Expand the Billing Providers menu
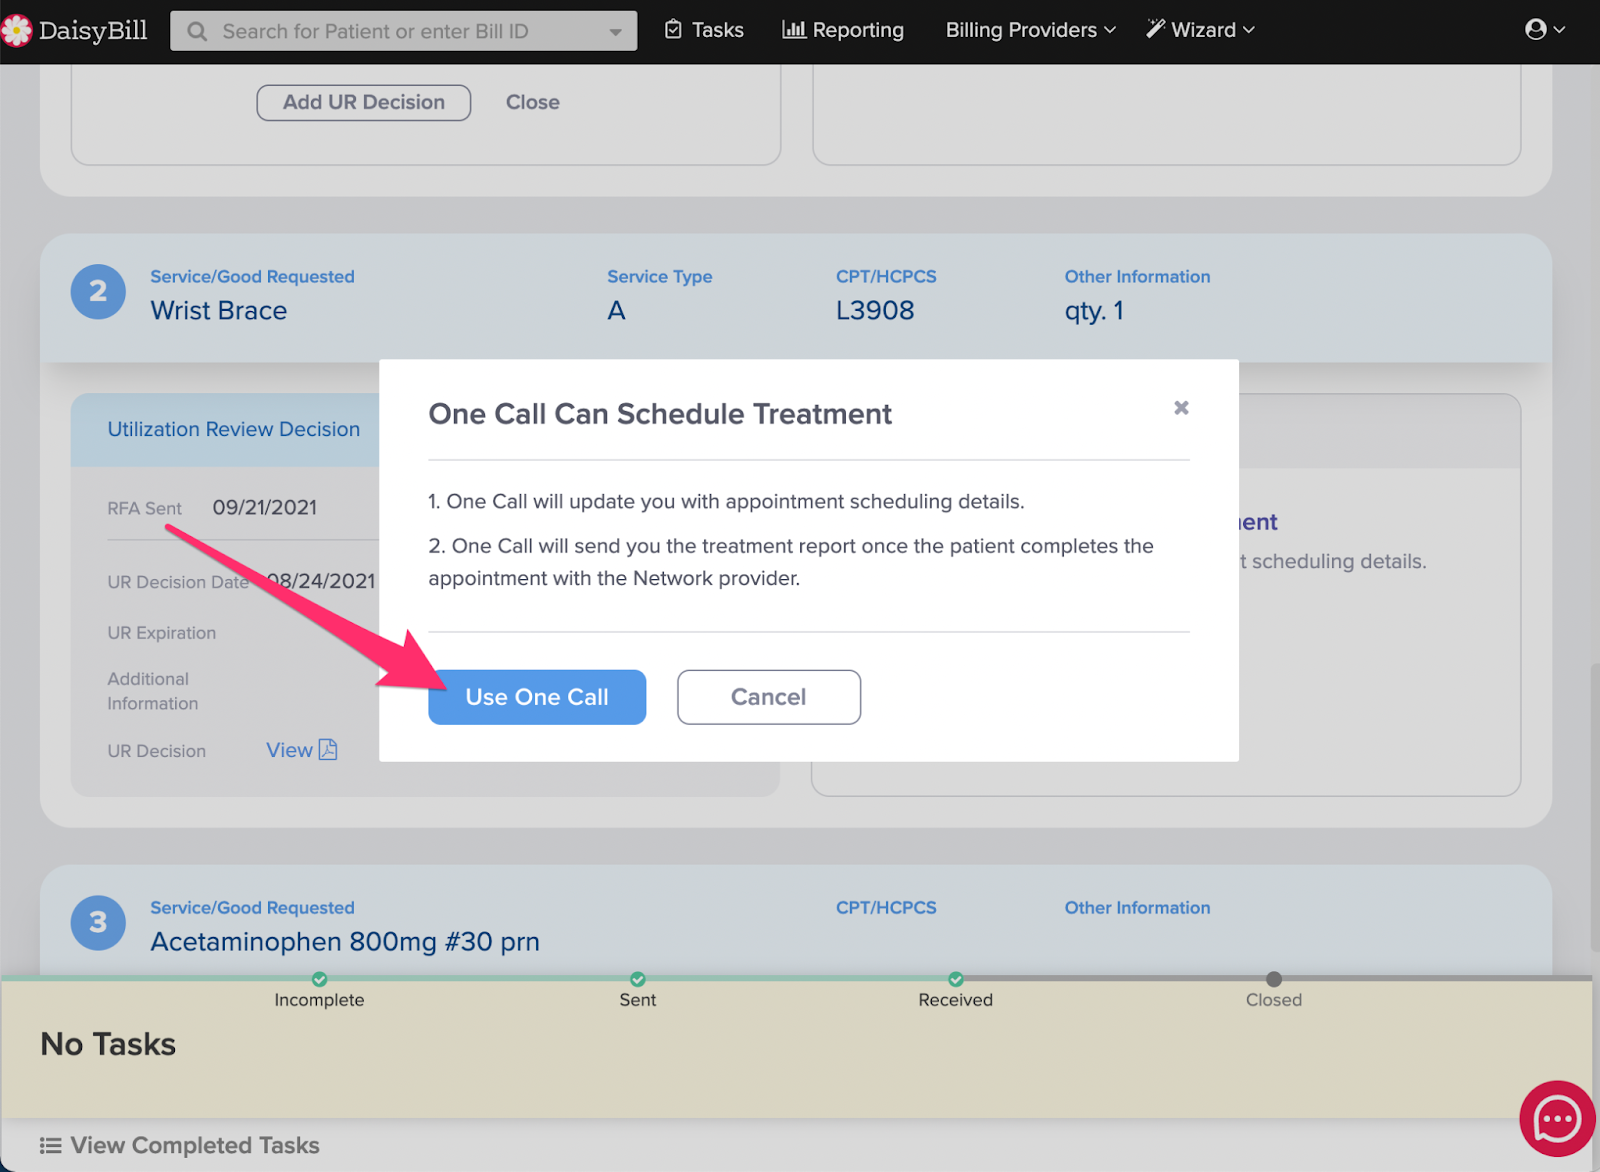 click(1031, 30)
